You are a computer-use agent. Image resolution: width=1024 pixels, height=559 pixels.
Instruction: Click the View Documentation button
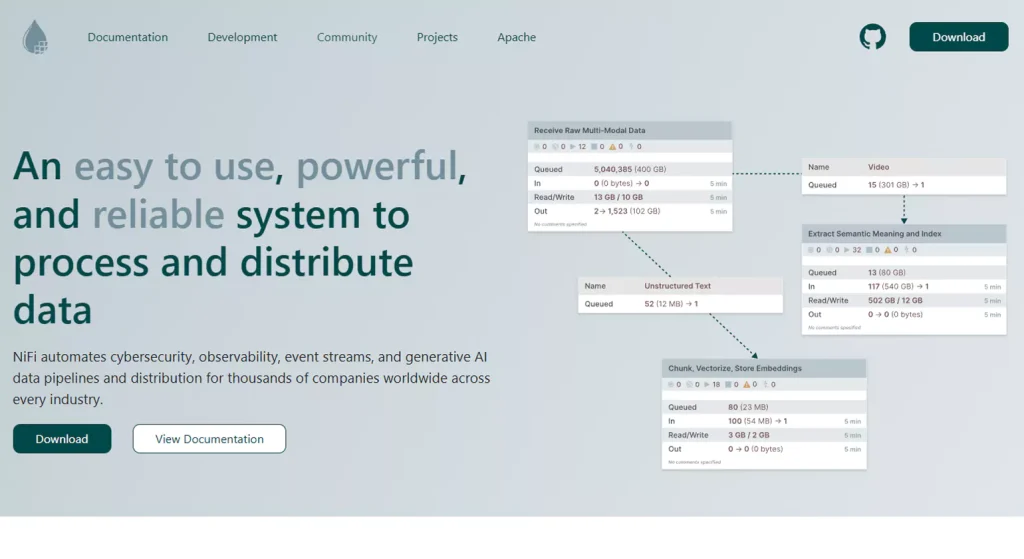click(209, 439)
